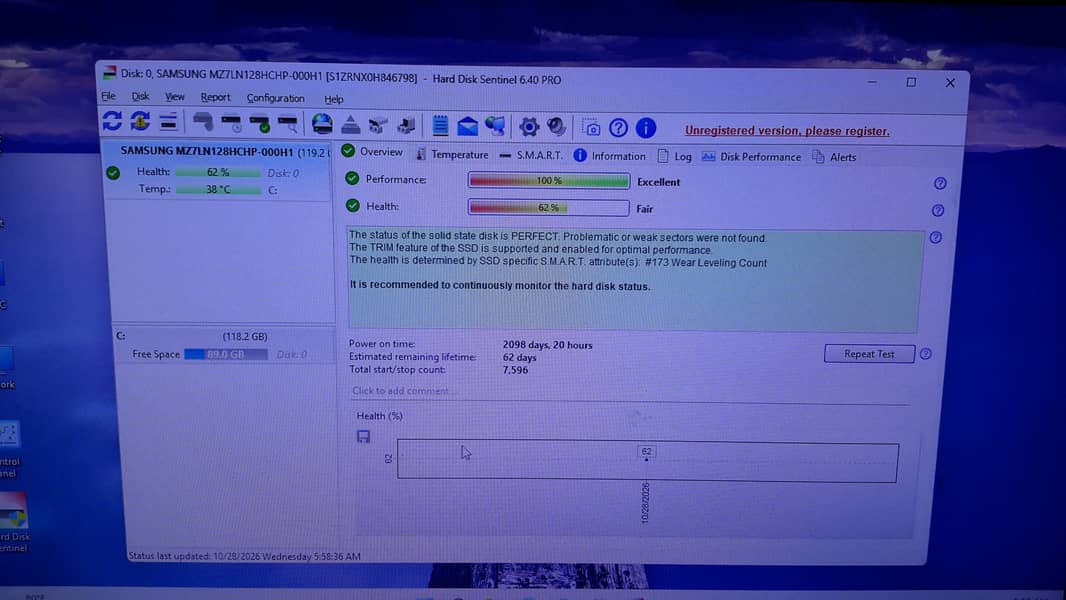Viewport: 1066px width, 600px height.
Task: Click the Health 62 % bar in Overview
Action: [x=548, y=207]
